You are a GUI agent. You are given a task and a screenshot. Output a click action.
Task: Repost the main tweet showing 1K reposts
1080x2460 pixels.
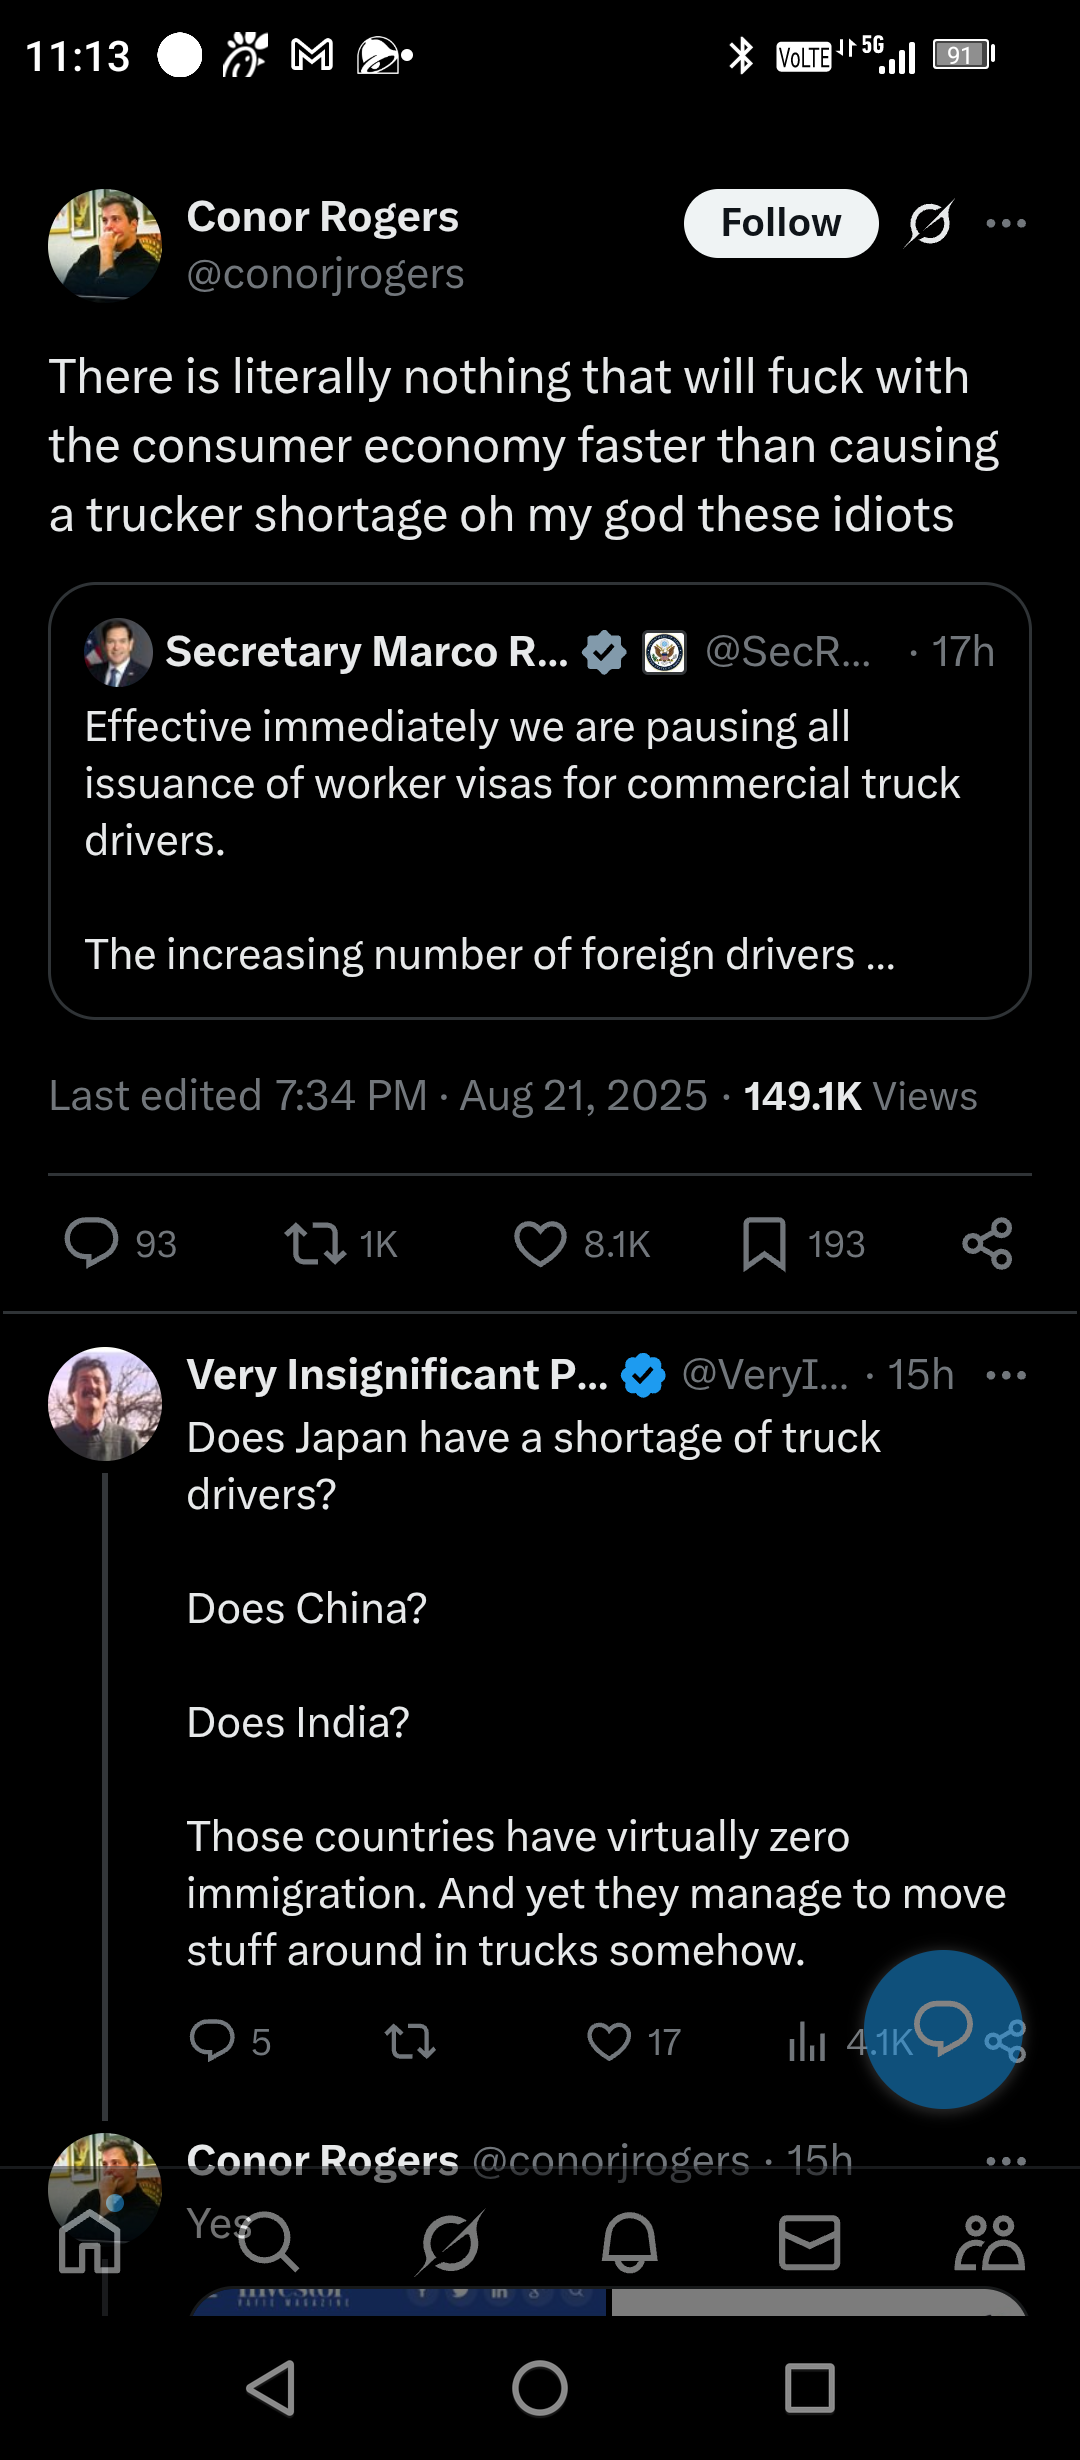tap(341, 1244)
